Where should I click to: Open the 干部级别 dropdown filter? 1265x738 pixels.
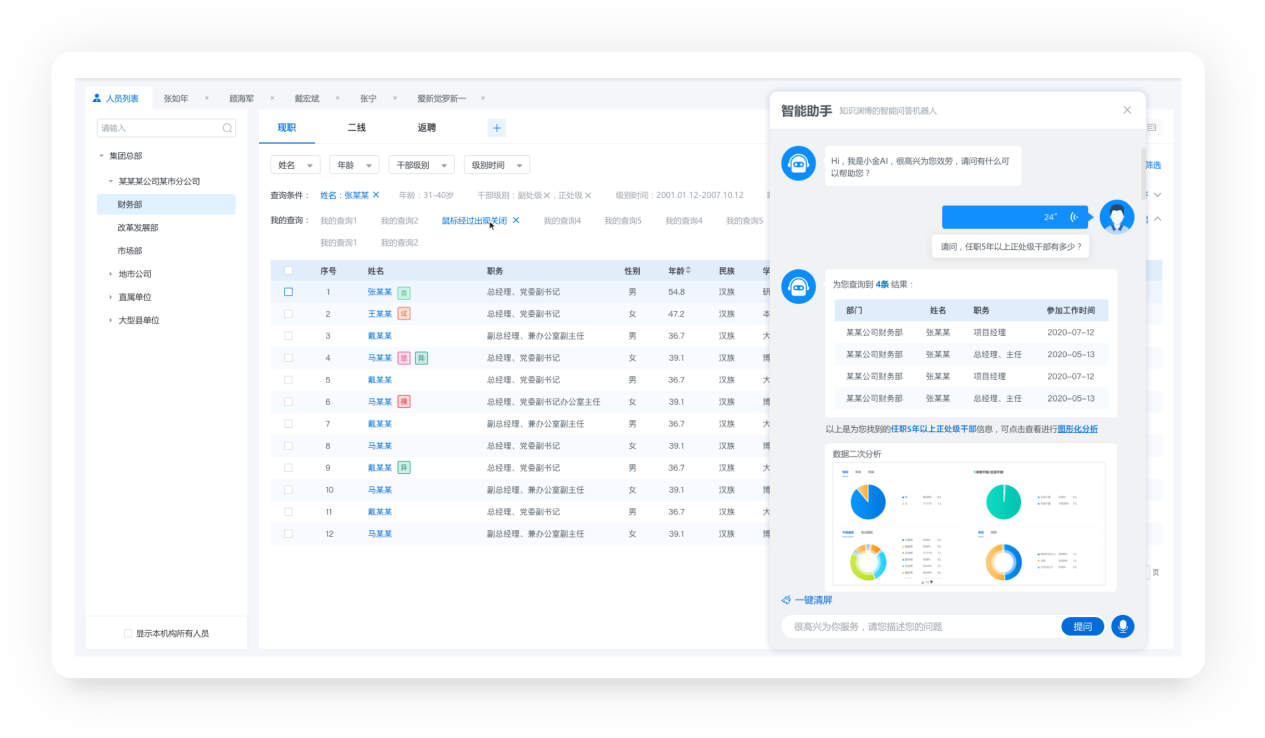[421, 165]
